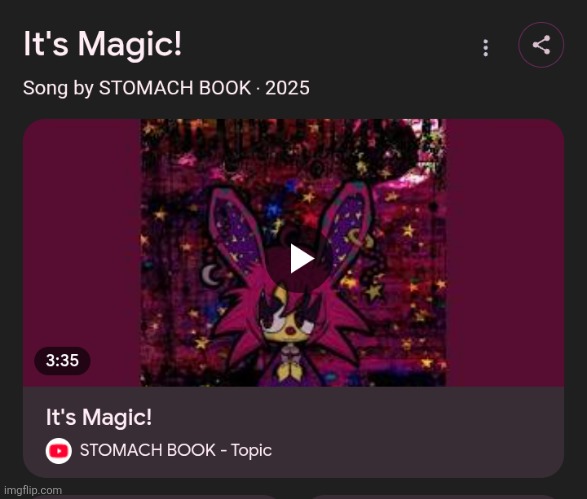Open the three-dot more options menu

coord(486,48)
